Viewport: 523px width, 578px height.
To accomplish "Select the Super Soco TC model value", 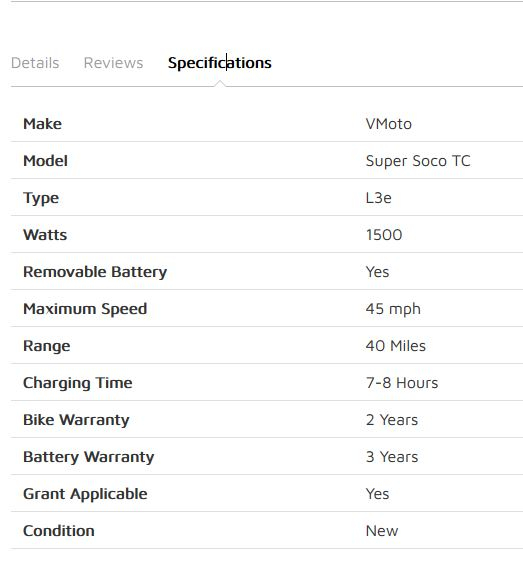I will pyautogui.click(x=418, y=161).
